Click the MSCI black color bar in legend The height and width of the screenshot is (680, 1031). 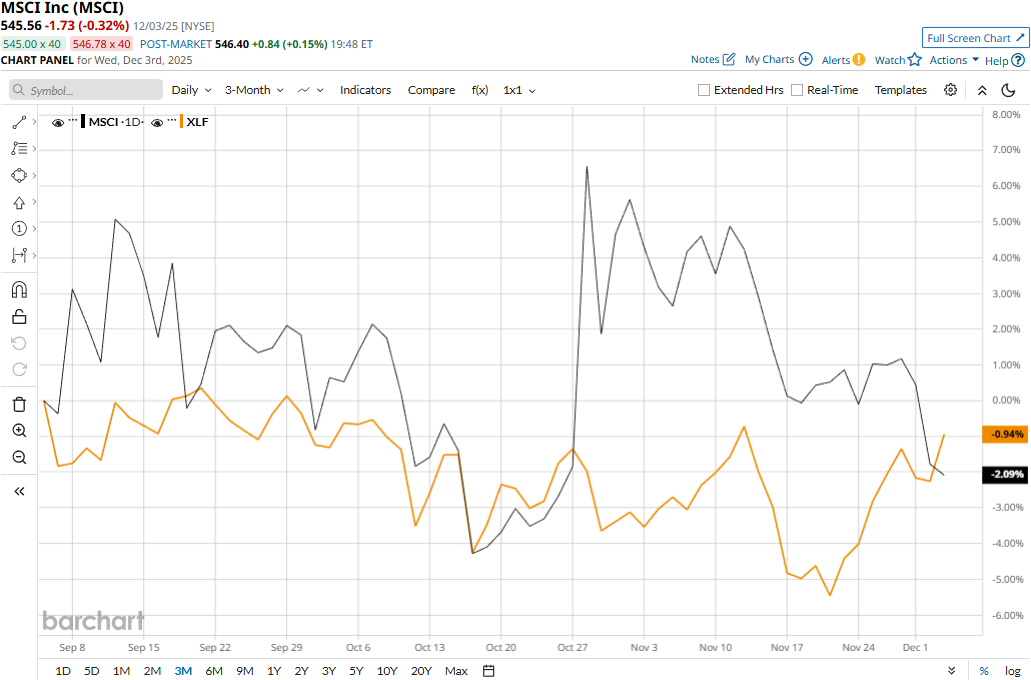tap(83, 122)
